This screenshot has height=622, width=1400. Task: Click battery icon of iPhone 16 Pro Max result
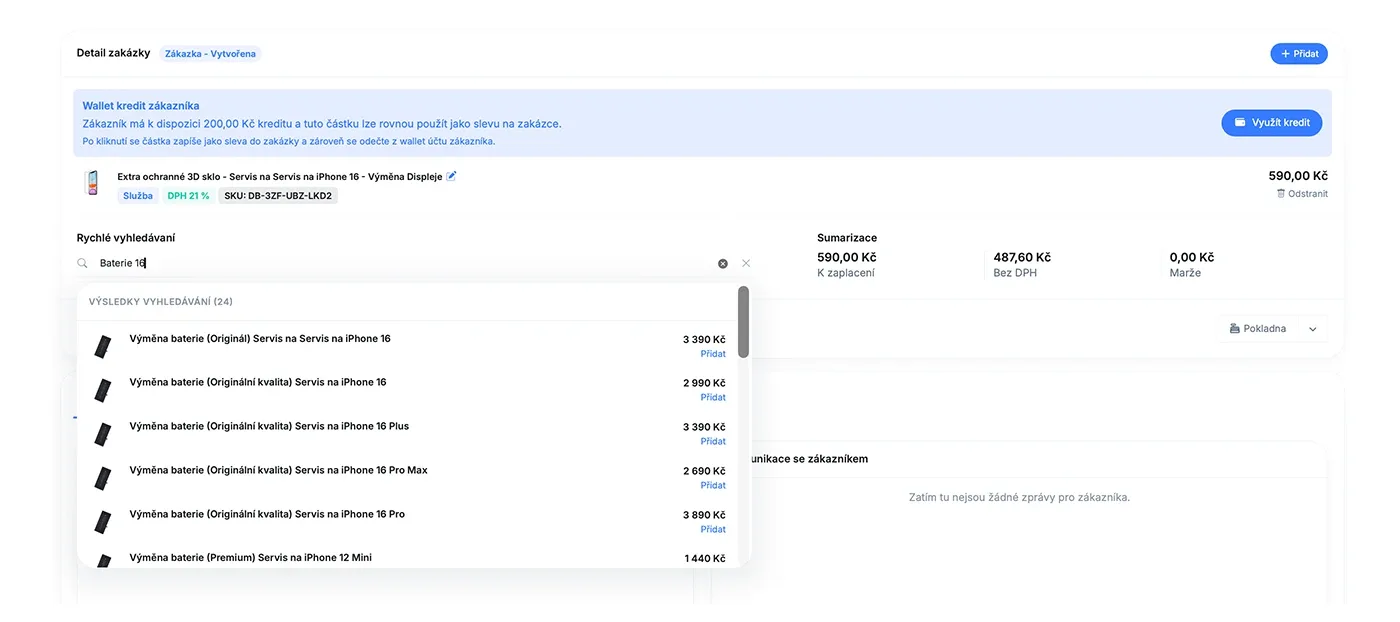pyautogui.click(x=102, y=478)
